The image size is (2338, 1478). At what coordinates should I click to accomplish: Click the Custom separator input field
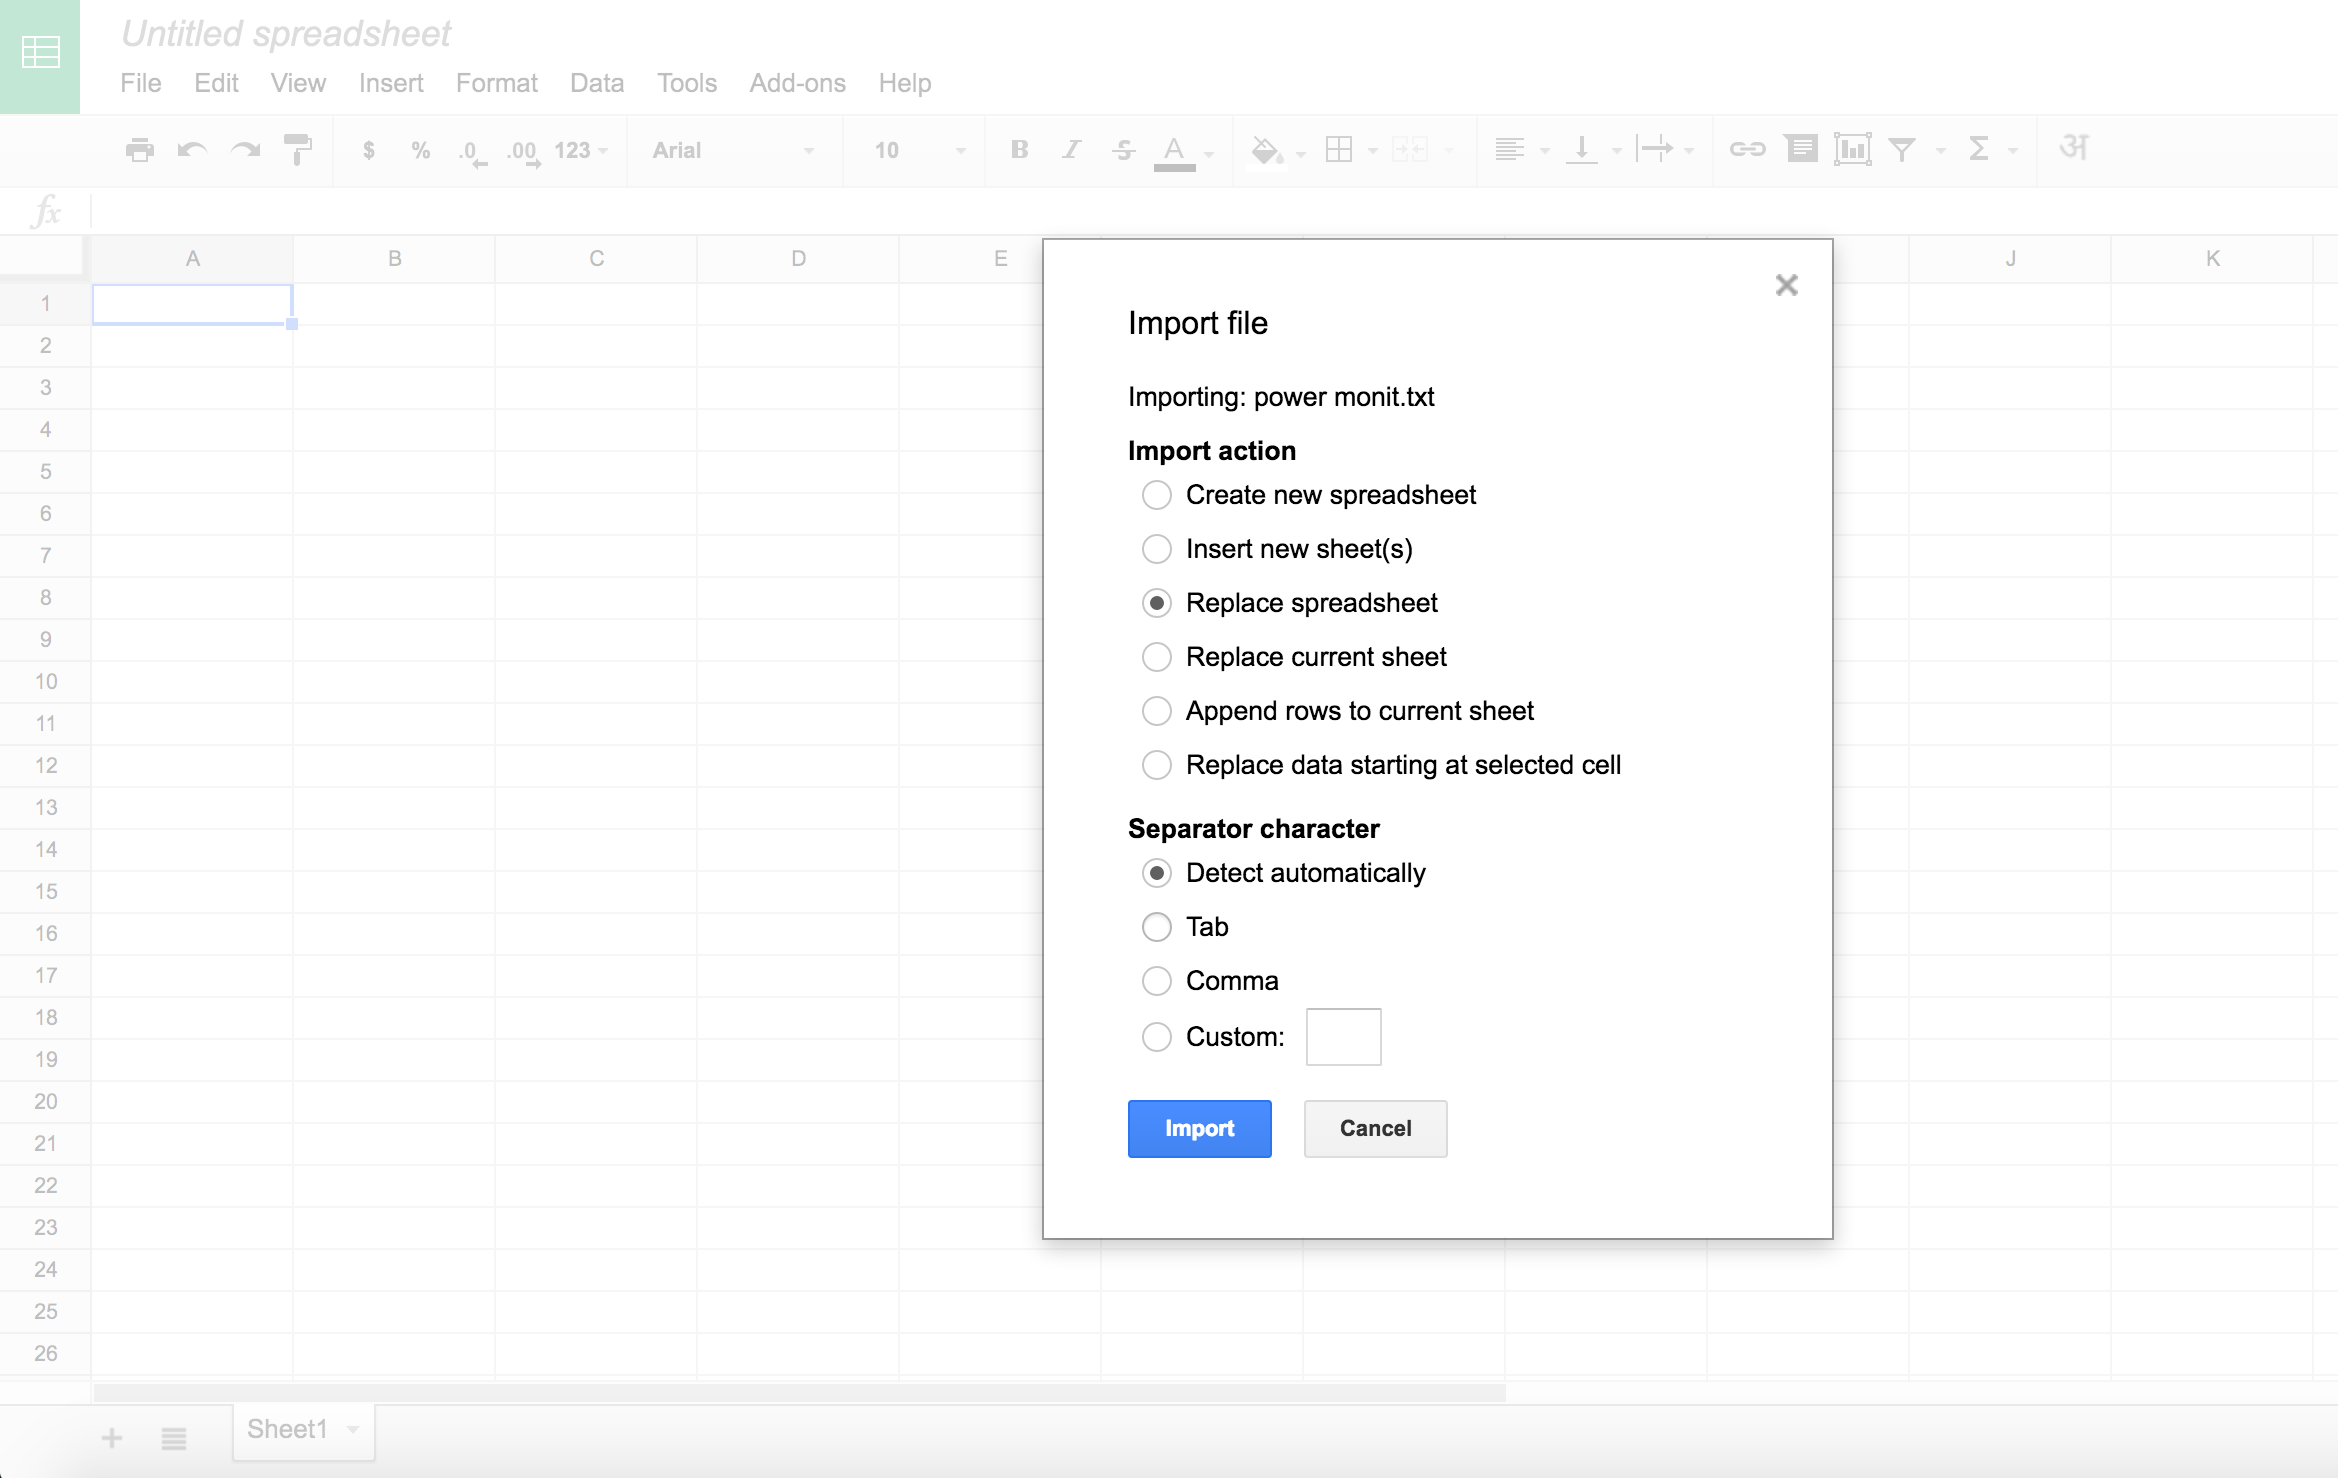click(1343, 1036)
